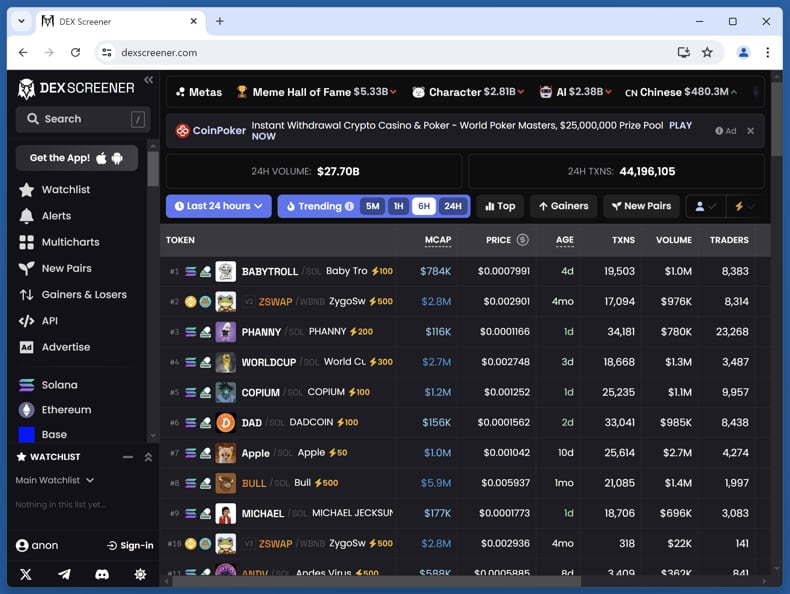Bookmark page with the star icon
790x594 pixels.
point(707,52)
